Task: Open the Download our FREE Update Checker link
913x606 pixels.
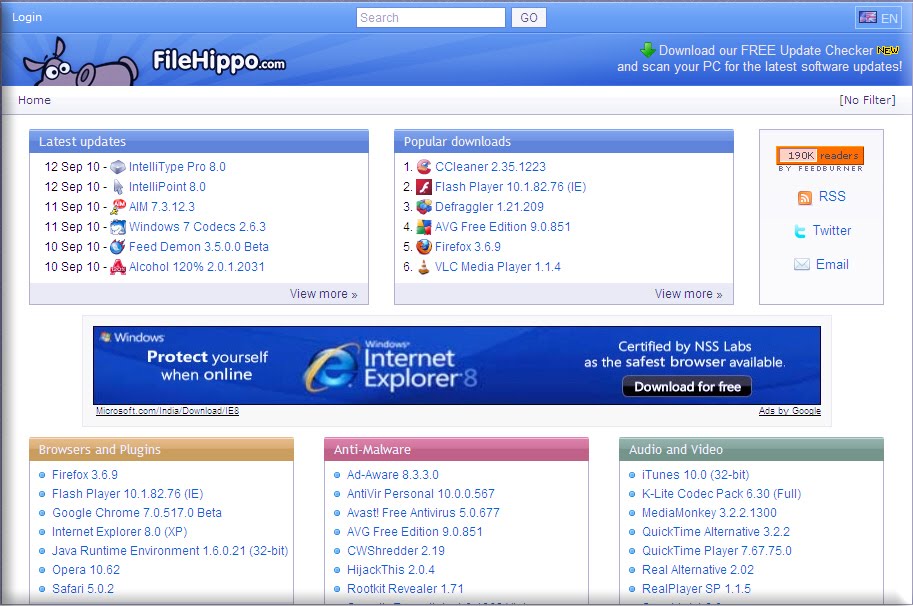Action: point(766,50)
